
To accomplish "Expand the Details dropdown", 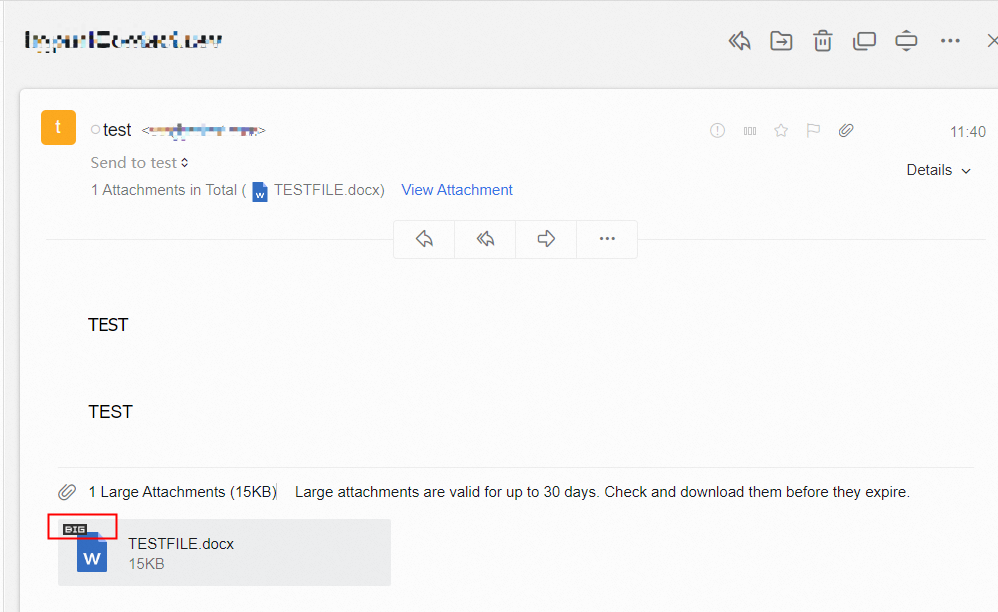I will [x=938, y=170].
